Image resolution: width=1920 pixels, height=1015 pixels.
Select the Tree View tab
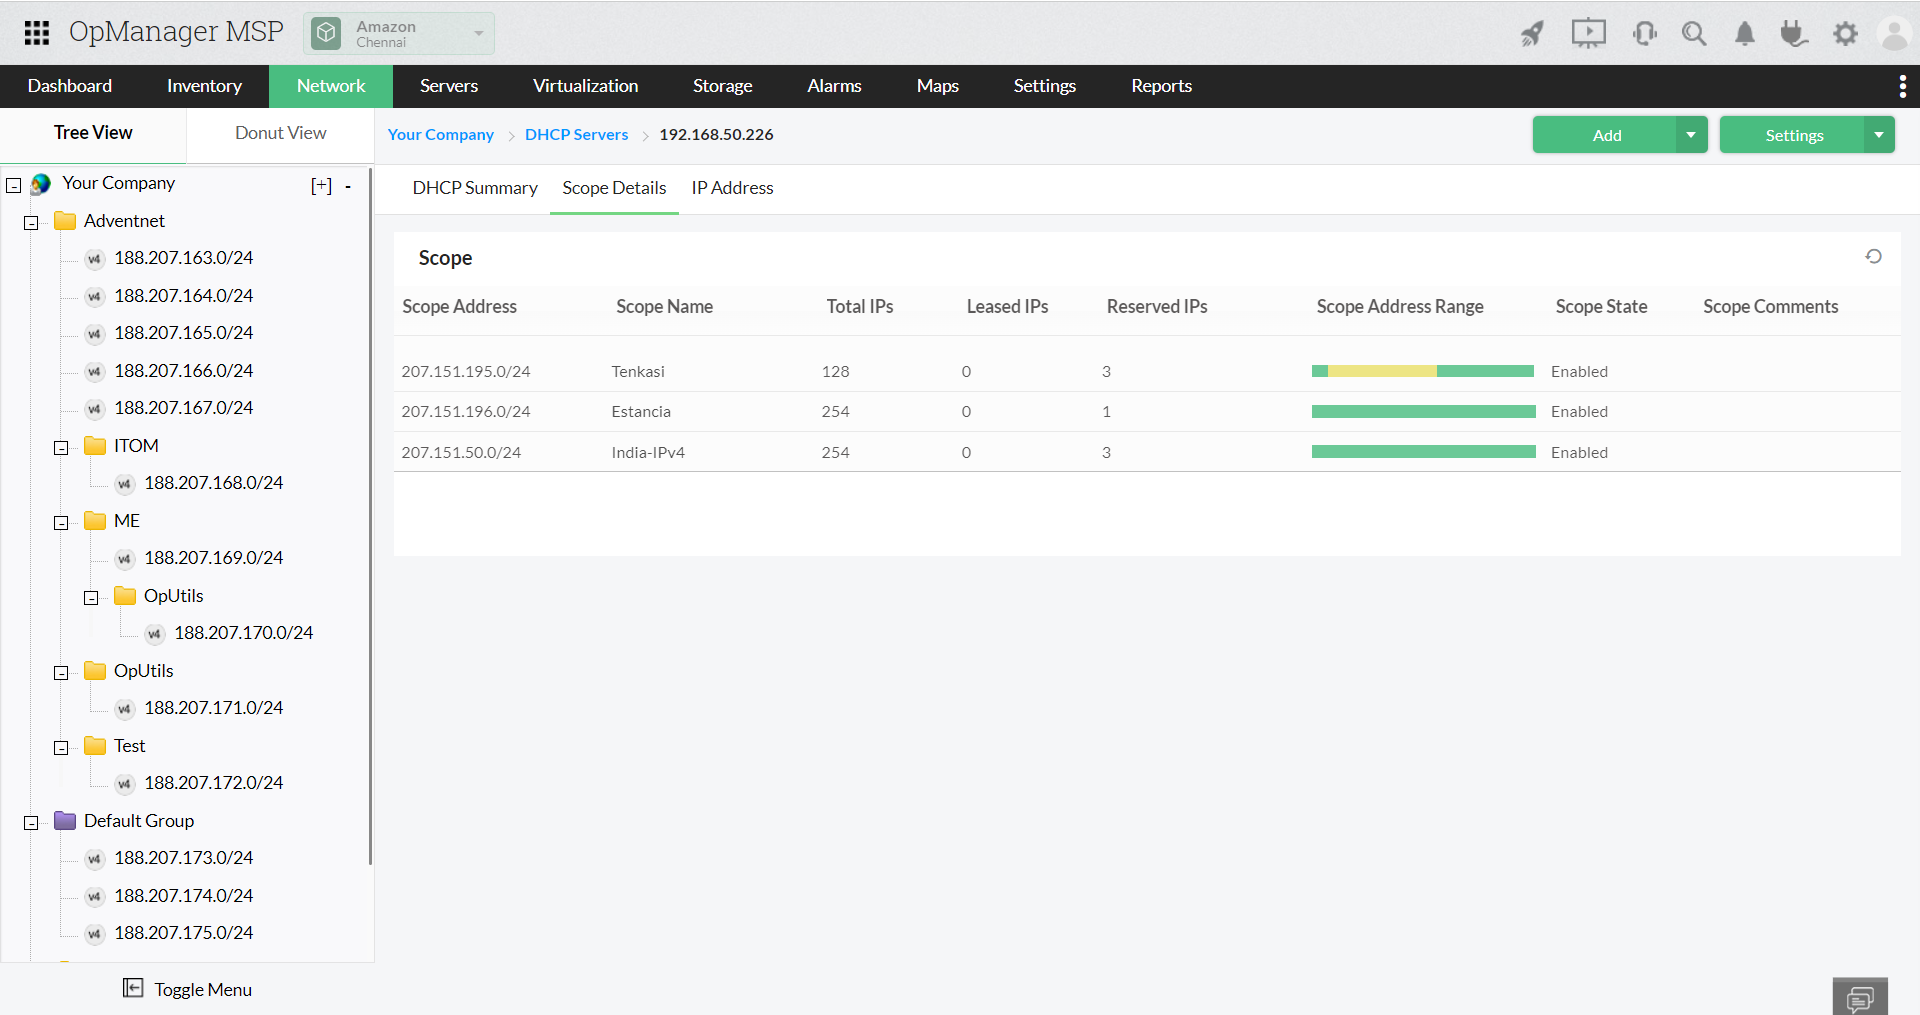93,133
